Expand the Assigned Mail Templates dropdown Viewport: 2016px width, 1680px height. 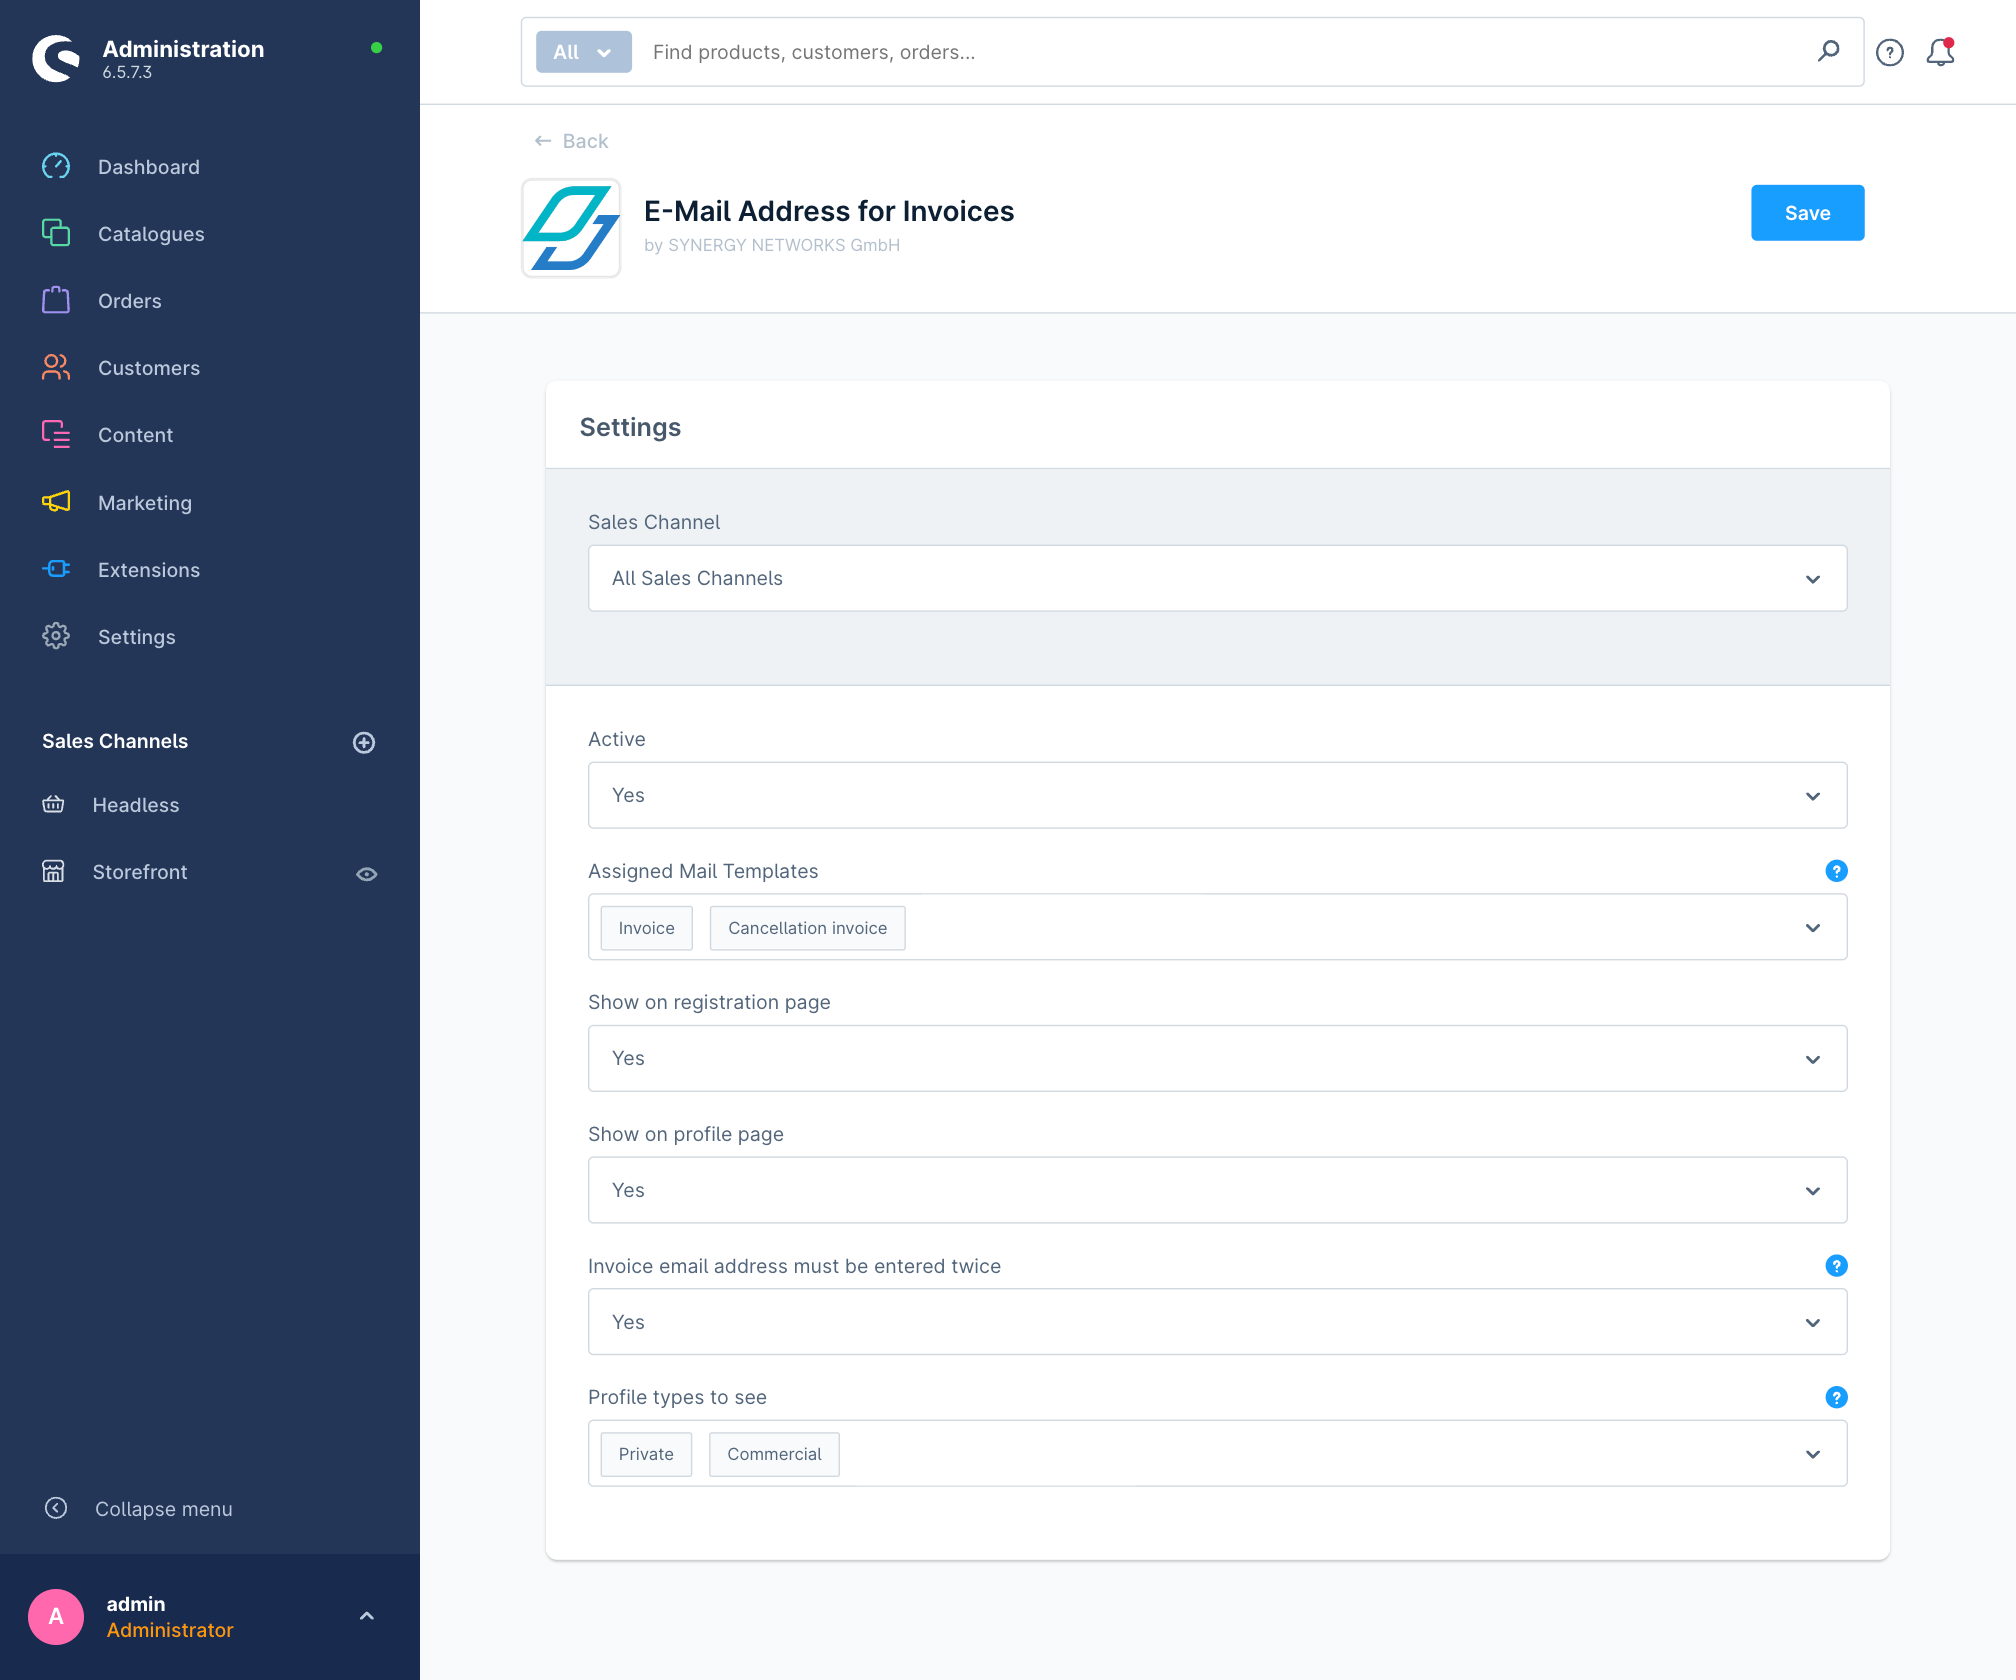[x=1813, y=928]
